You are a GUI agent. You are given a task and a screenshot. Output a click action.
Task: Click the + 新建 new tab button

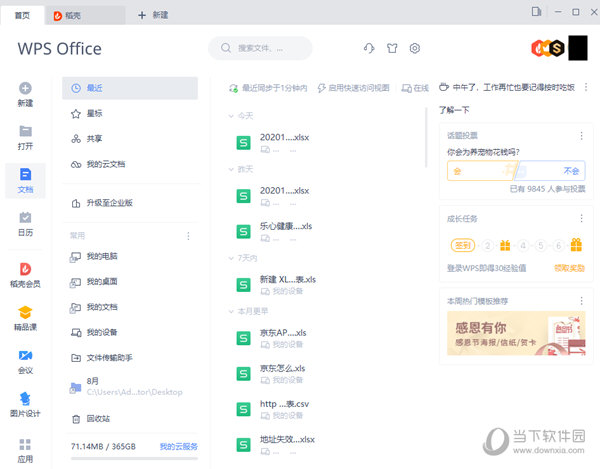(153, 15)
